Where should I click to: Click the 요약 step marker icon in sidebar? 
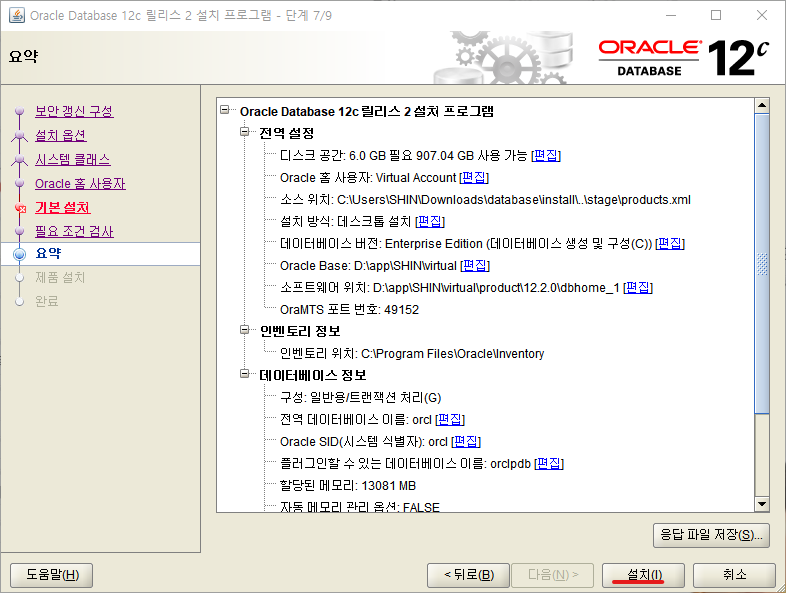point(20,254)
